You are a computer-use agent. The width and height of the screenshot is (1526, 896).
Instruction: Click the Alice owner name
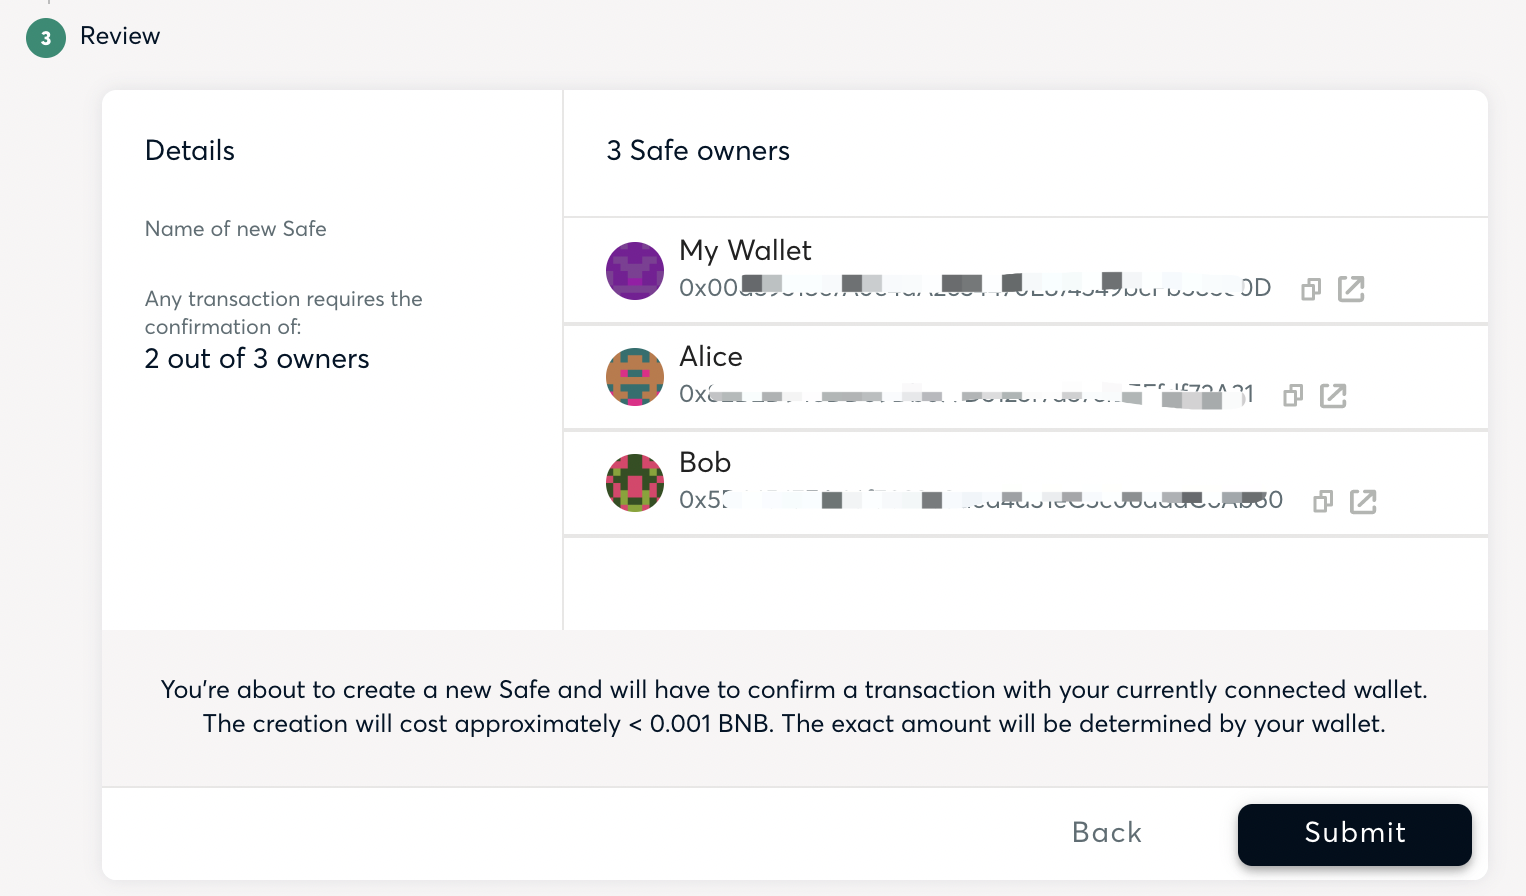click(711, 356)
